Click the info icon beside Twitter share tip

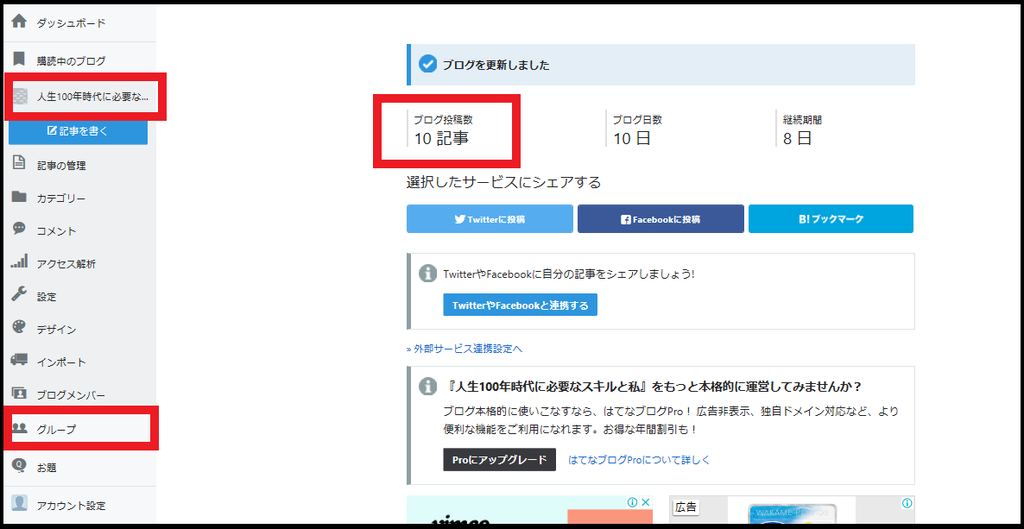pos(427,273)
